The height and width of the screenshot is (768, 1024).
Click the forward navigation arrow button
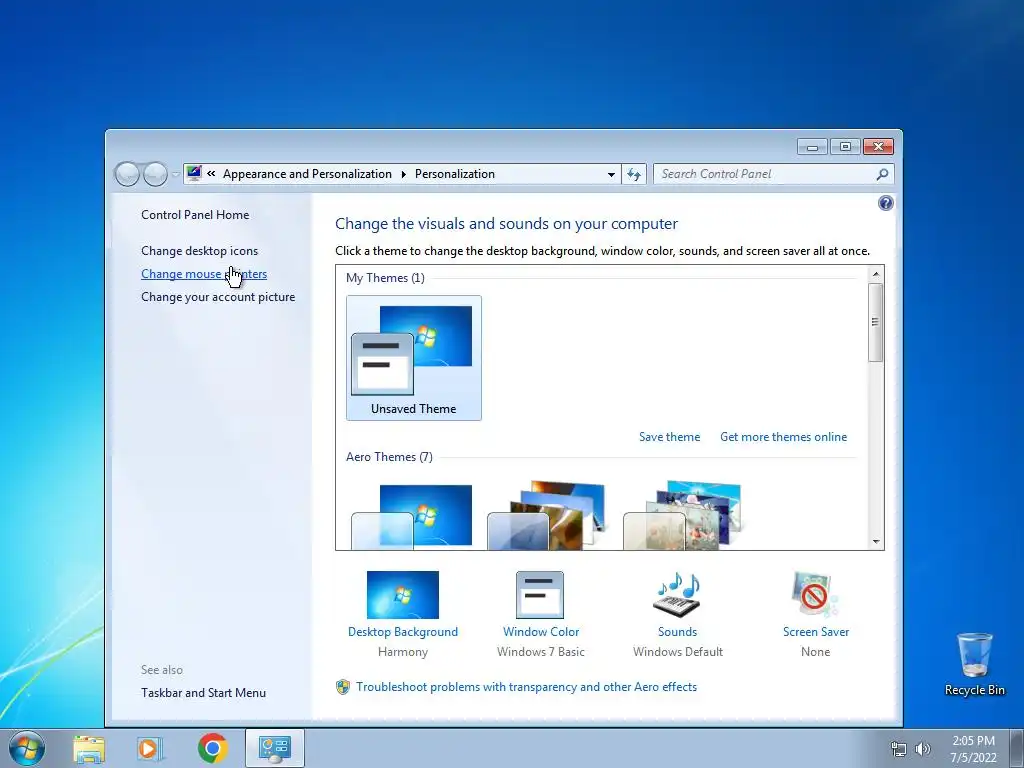tap(155, 174)
